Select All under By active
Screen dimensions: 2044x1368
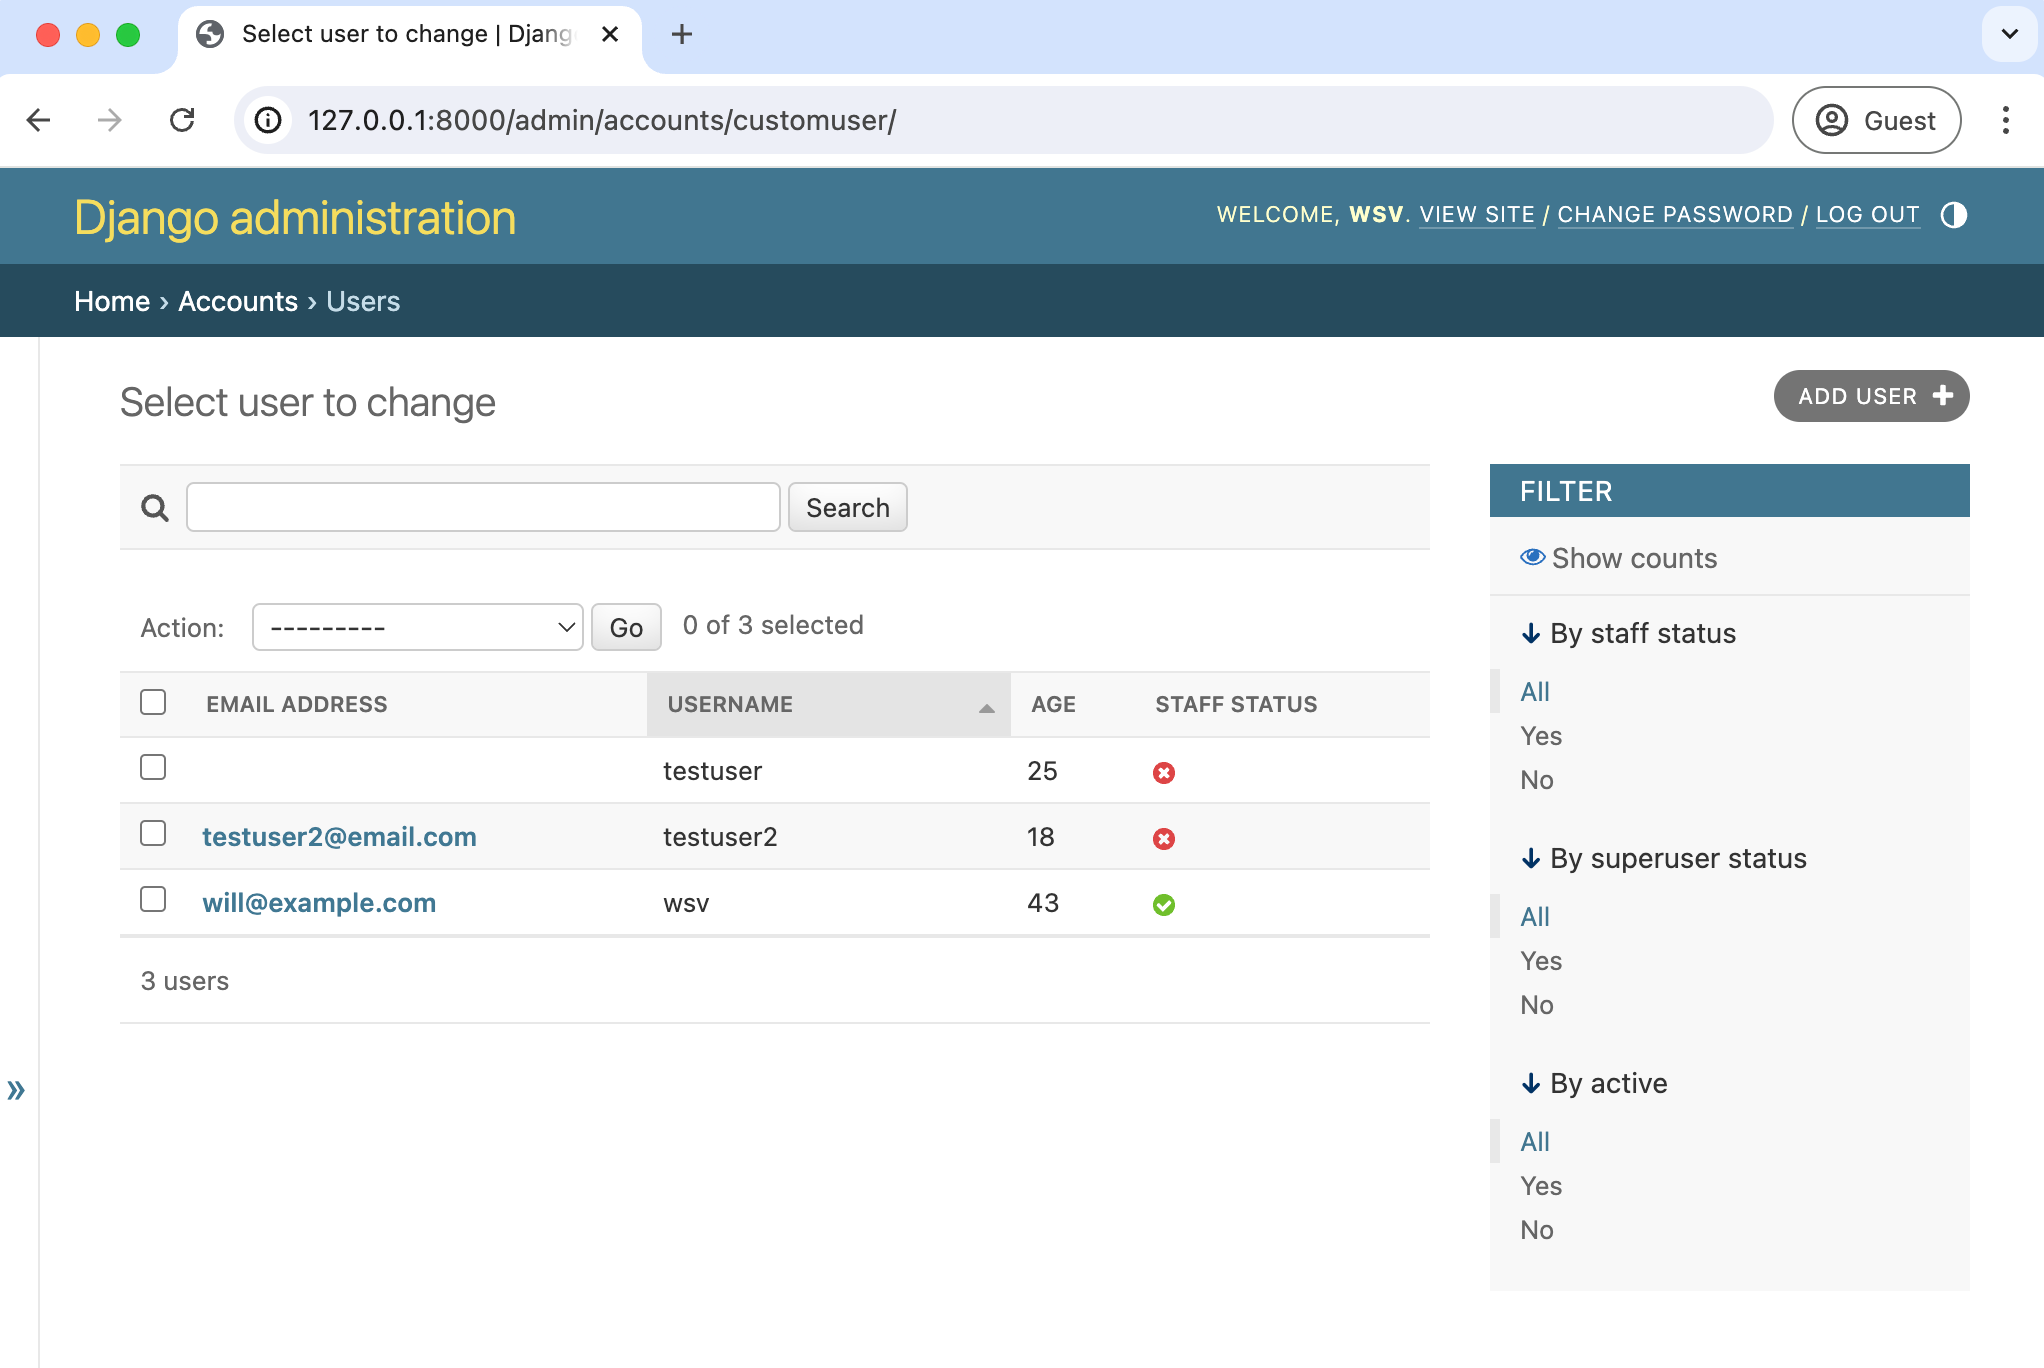pos(1535,1141)
